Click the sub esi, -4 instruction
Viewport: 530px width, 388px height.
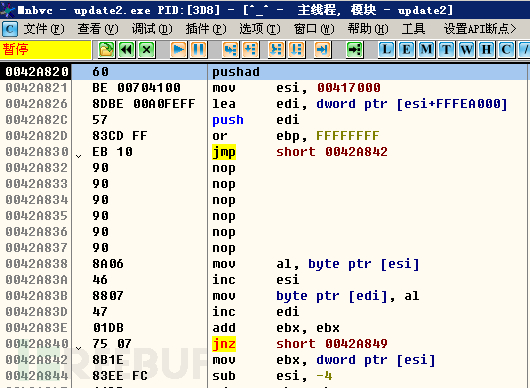tap(272, 375)
